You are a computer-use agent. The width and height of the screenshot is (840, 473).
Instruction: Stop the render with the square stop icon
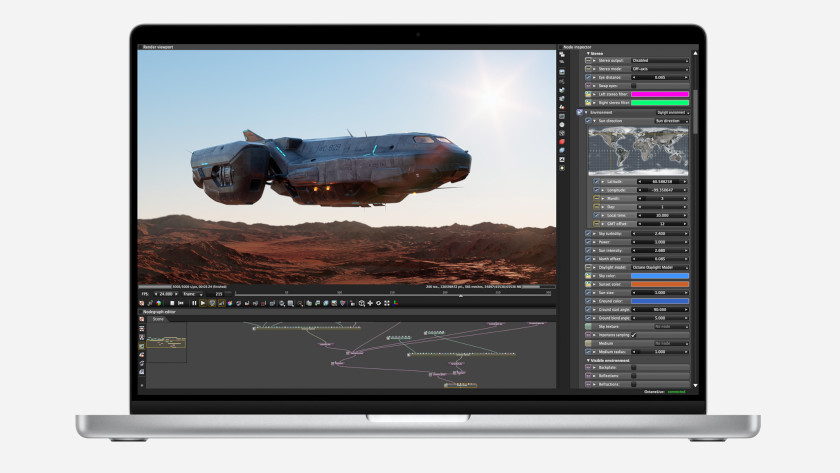click(x=172, y=303)
